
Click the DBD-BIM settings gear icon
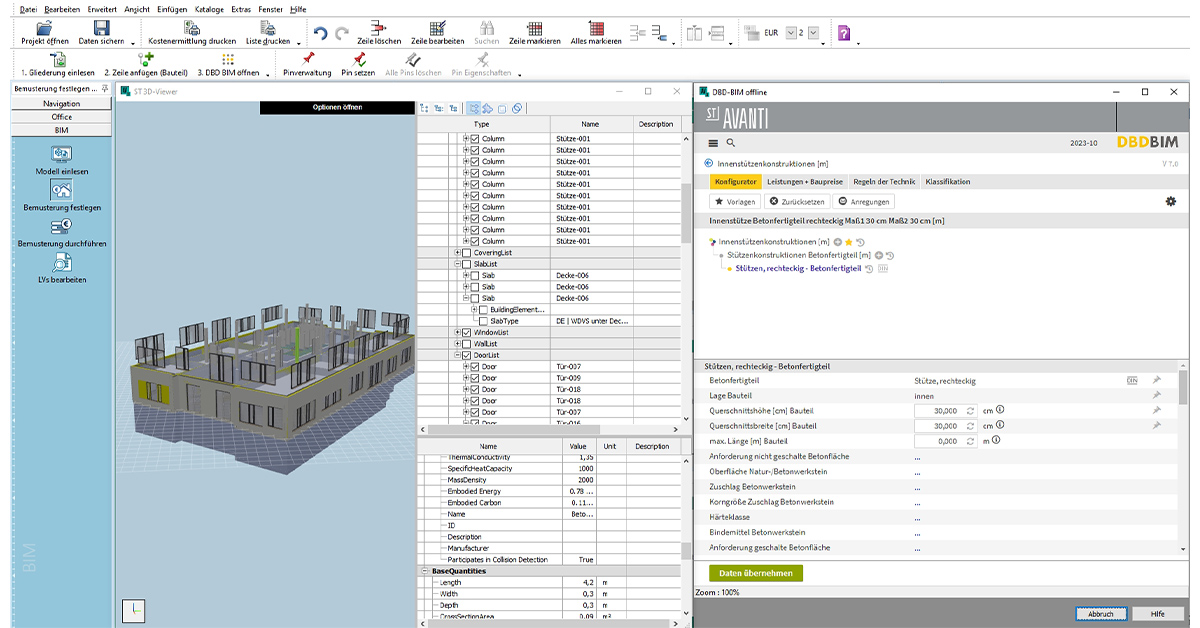pos(1170,201)
